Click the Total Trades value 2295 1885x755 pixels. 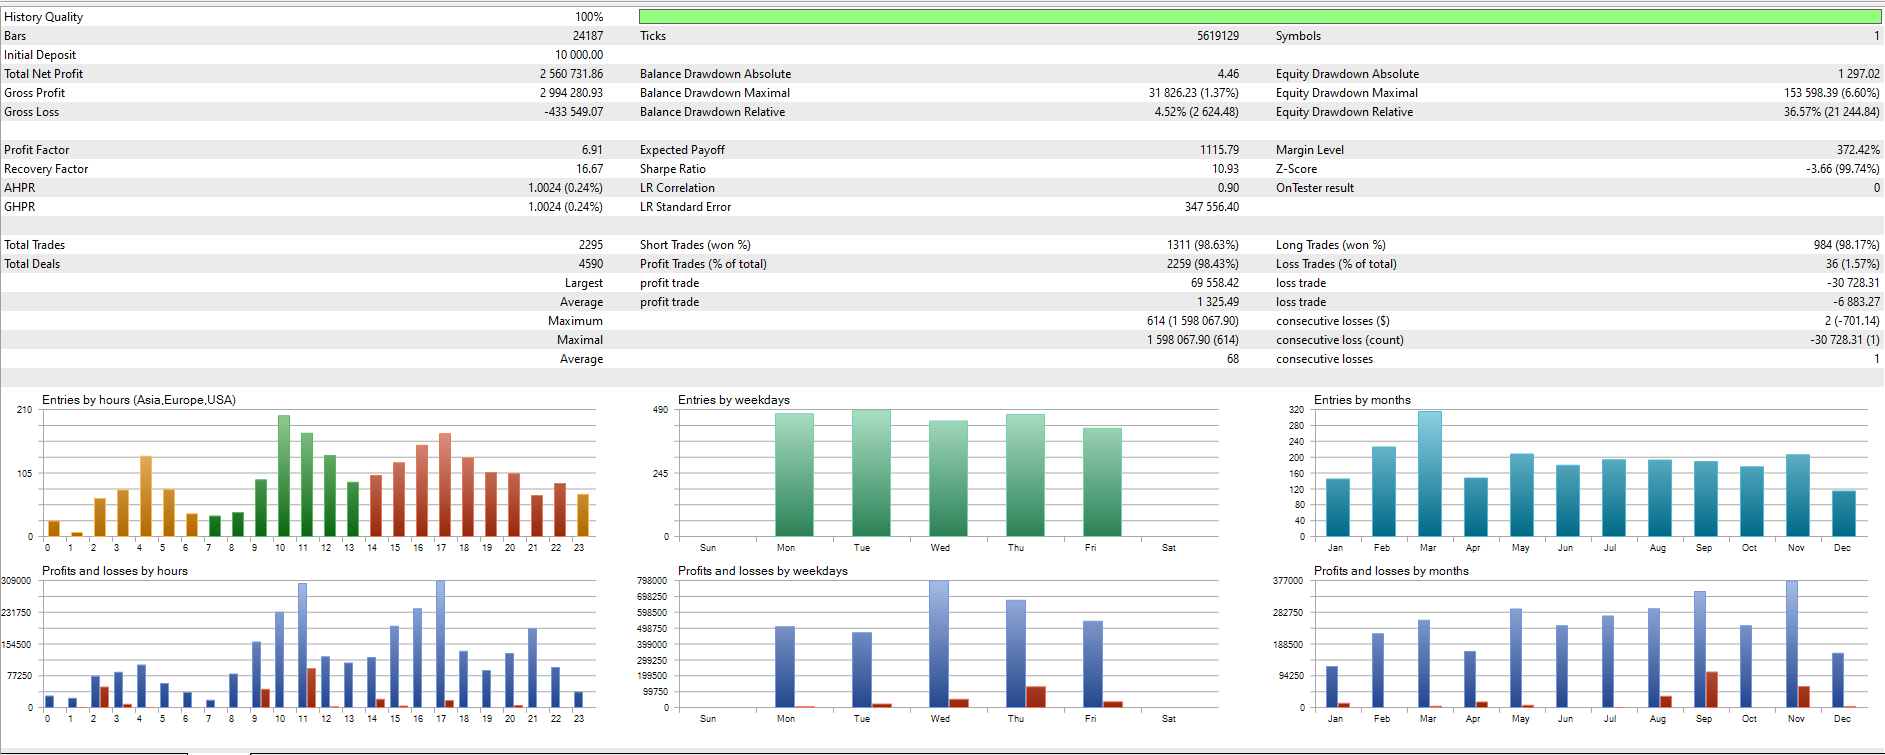point(590,245)
